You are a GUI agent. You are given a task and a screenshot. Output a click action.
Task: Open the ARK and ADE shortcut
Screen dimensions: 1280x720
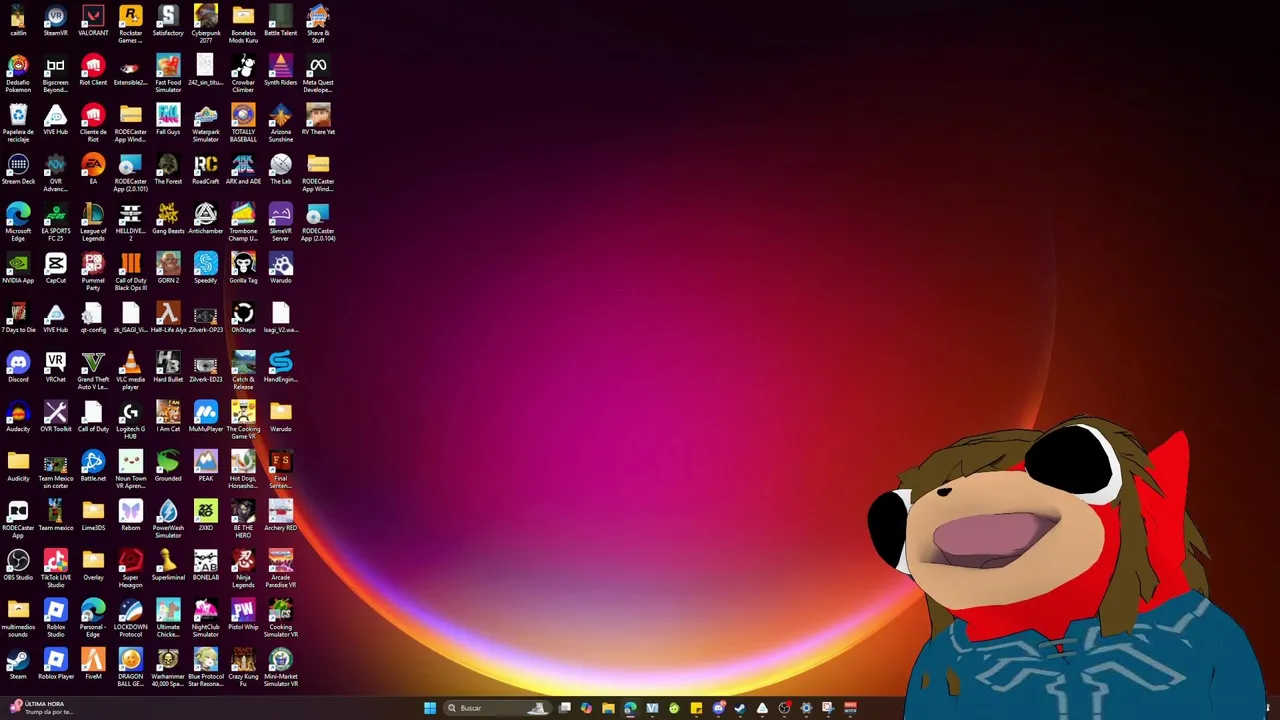(x=243, y=170)
